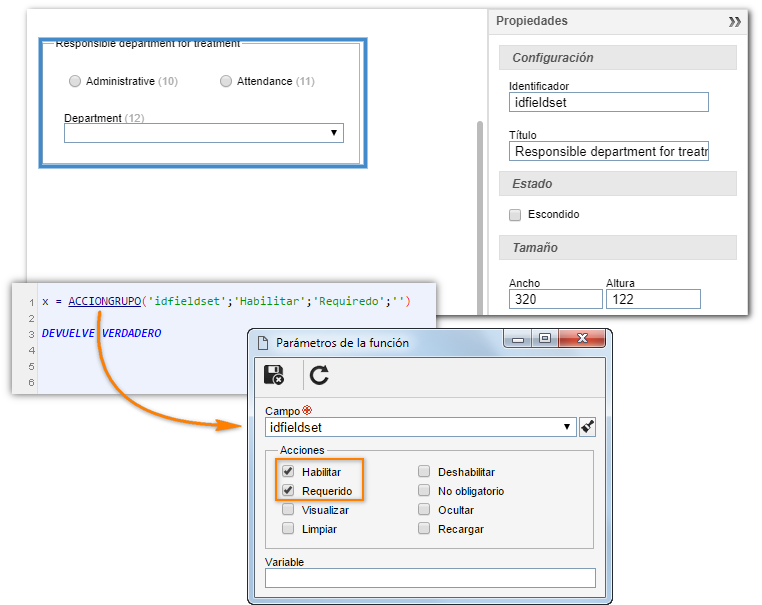
Task: Click the Configuración section header
Action: [618, 58]
